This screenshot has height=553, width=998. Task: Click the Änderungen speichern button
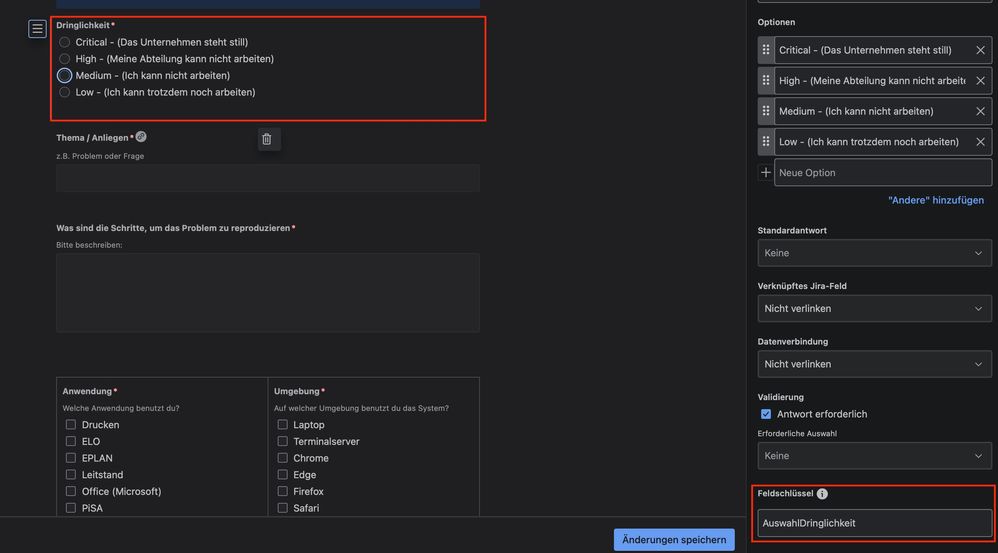(674, 540)
